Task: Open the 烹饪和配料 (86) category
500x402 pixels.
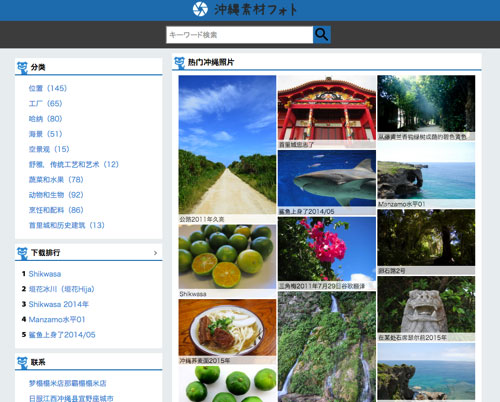Action: pyautogui.click(x=56, y=210)
